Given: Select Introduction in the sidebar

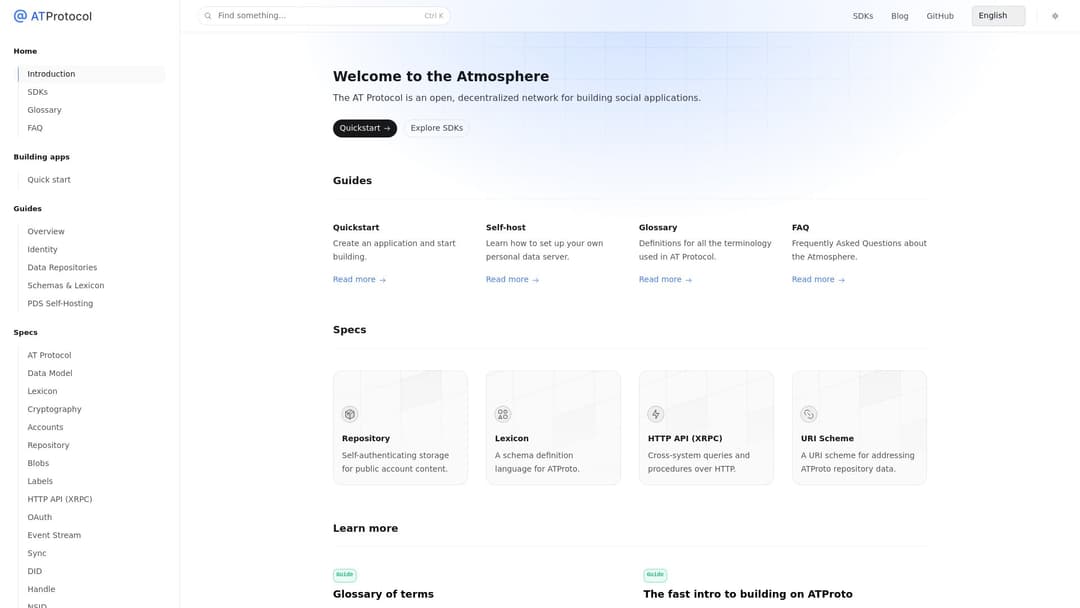Looking at the screenshot, I should (x=92, y=74).
